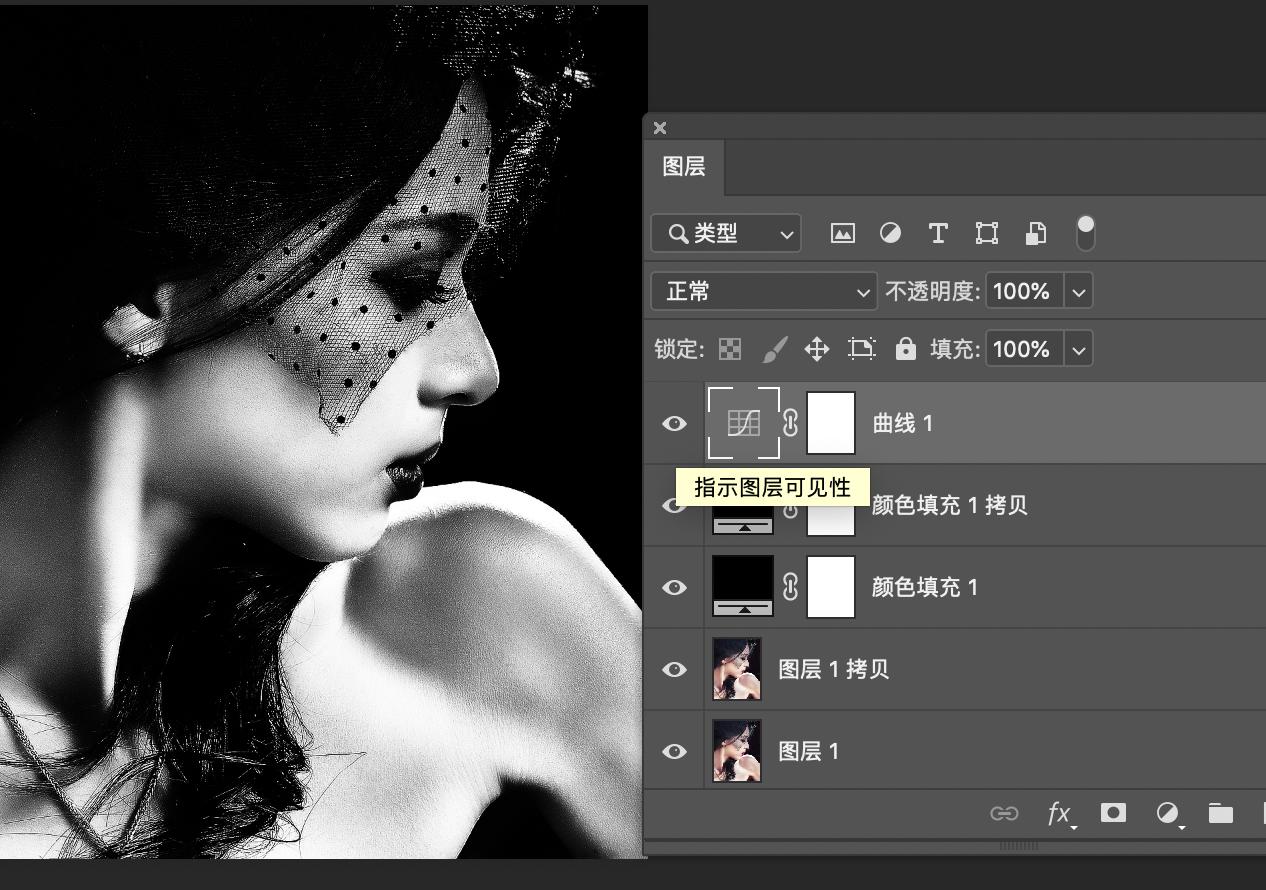
Task: Click mask link icon on 颜色填充 1
Action: coord(791,587)
